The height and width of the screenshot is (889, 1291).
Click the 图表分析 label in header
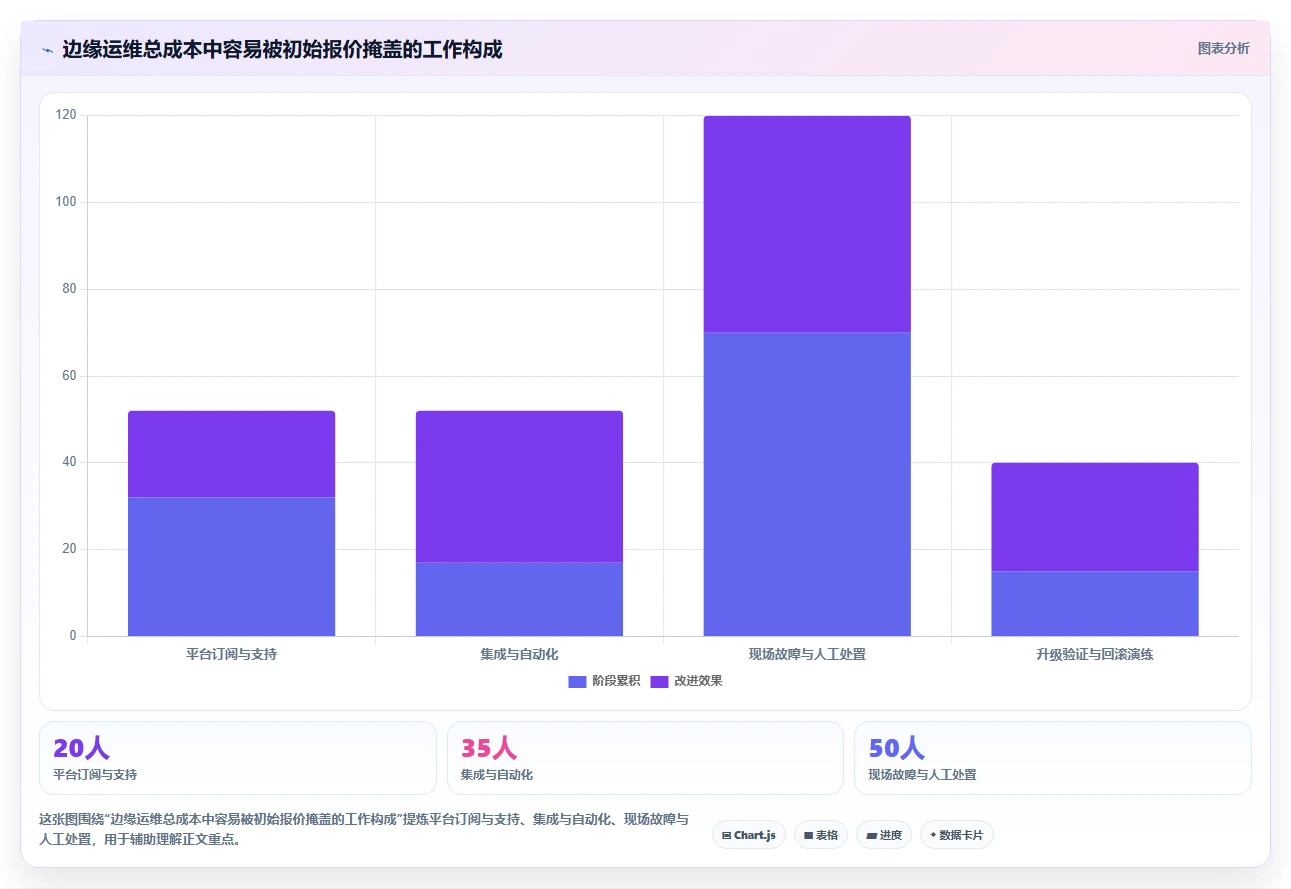point(1223,48)
